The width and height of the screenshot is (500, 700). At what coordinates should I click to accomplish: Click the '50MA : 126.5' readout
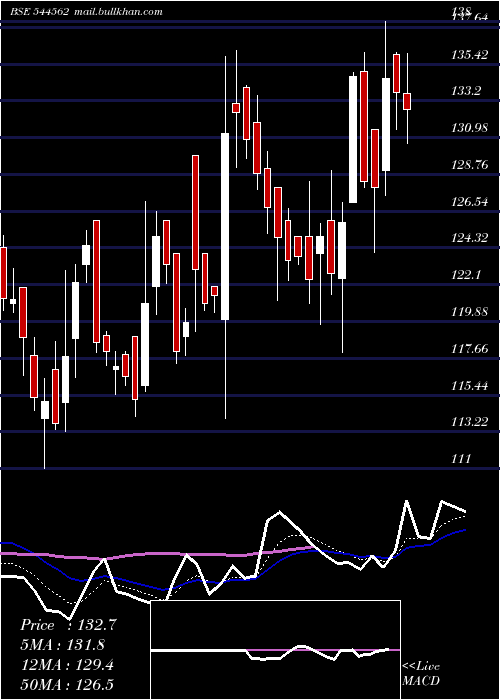(x=67, y=684)
